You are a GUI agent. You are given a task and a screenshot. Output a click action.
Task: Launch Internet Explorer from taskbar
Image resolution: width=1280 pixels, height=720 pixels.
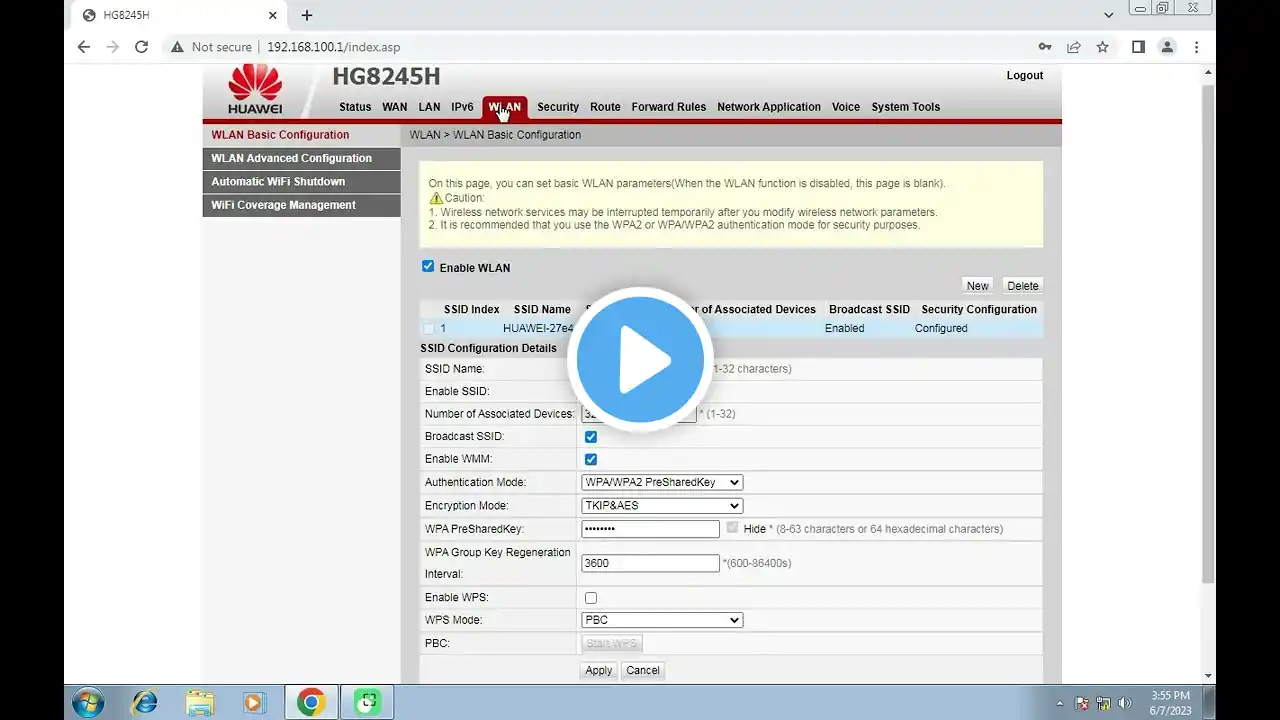click(145, 703)
